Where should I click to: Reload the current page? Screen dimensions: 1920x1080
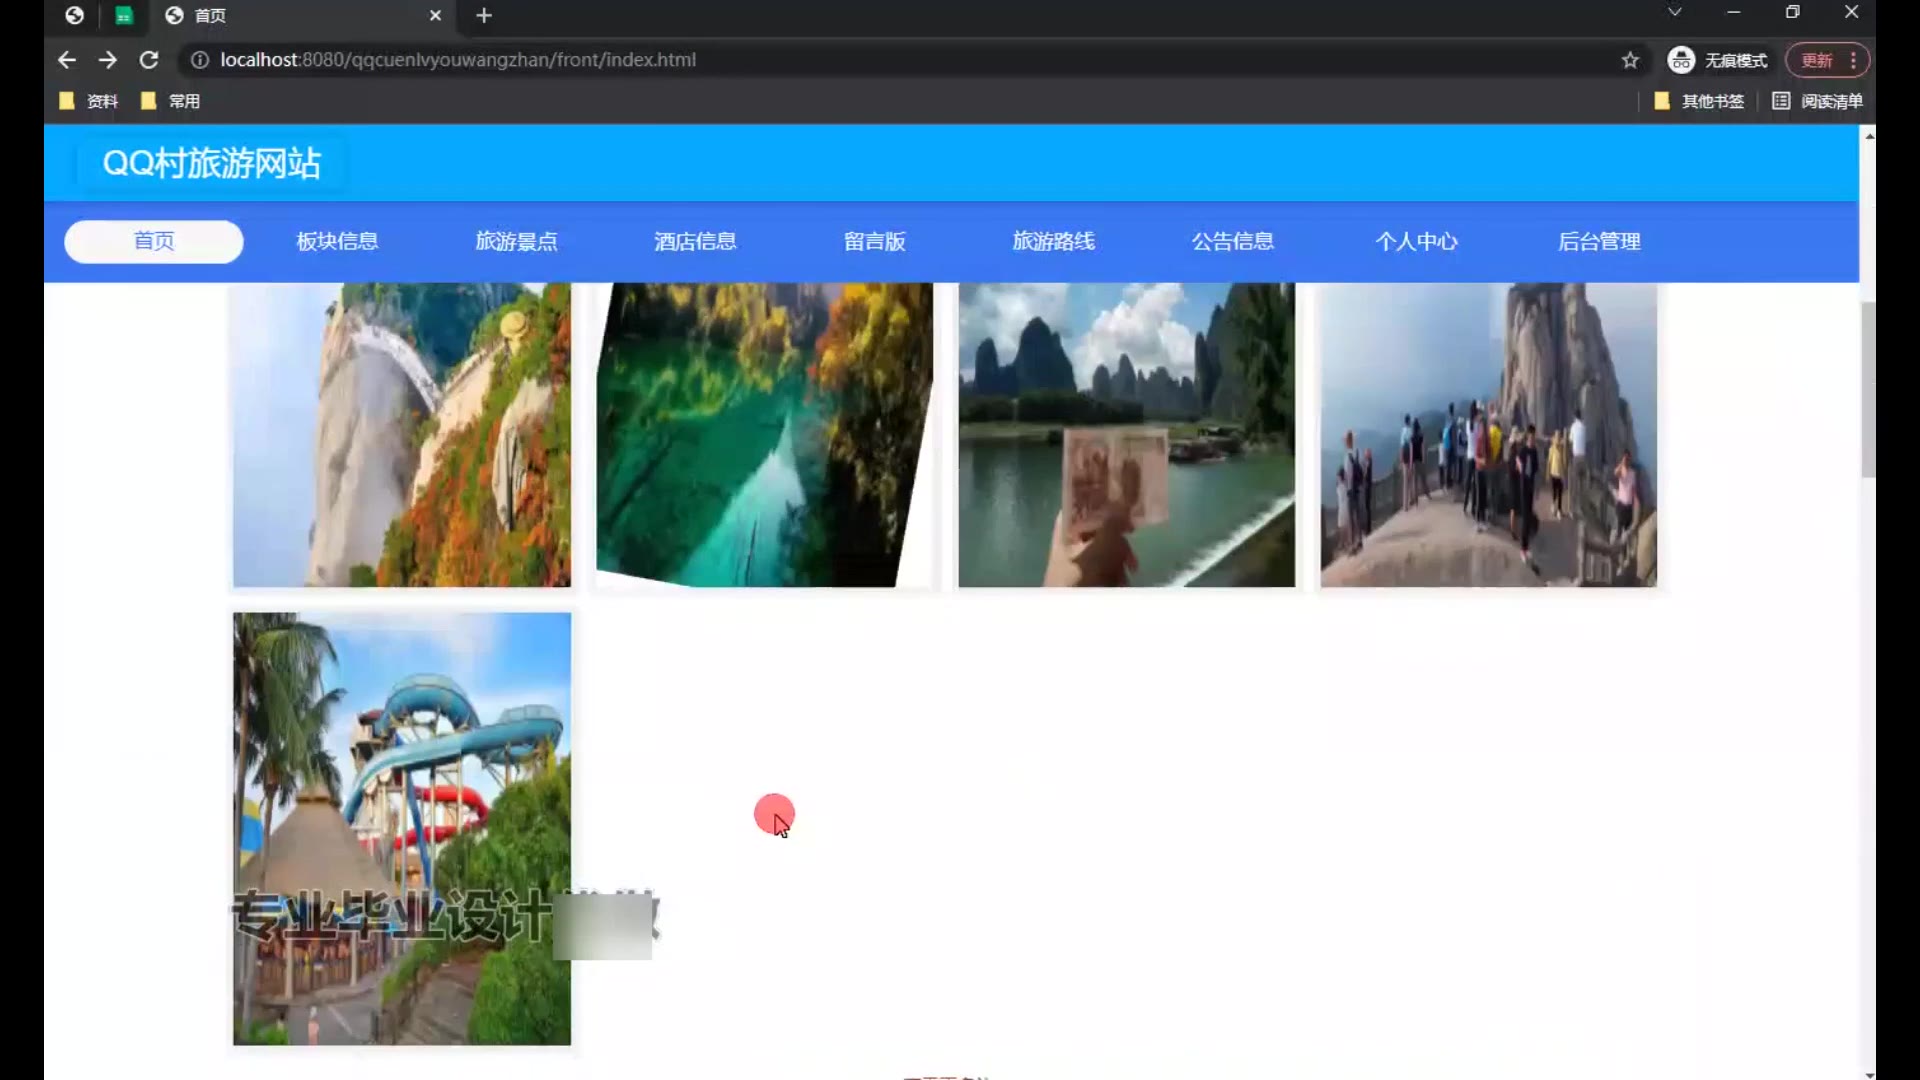tap(149, 60)
